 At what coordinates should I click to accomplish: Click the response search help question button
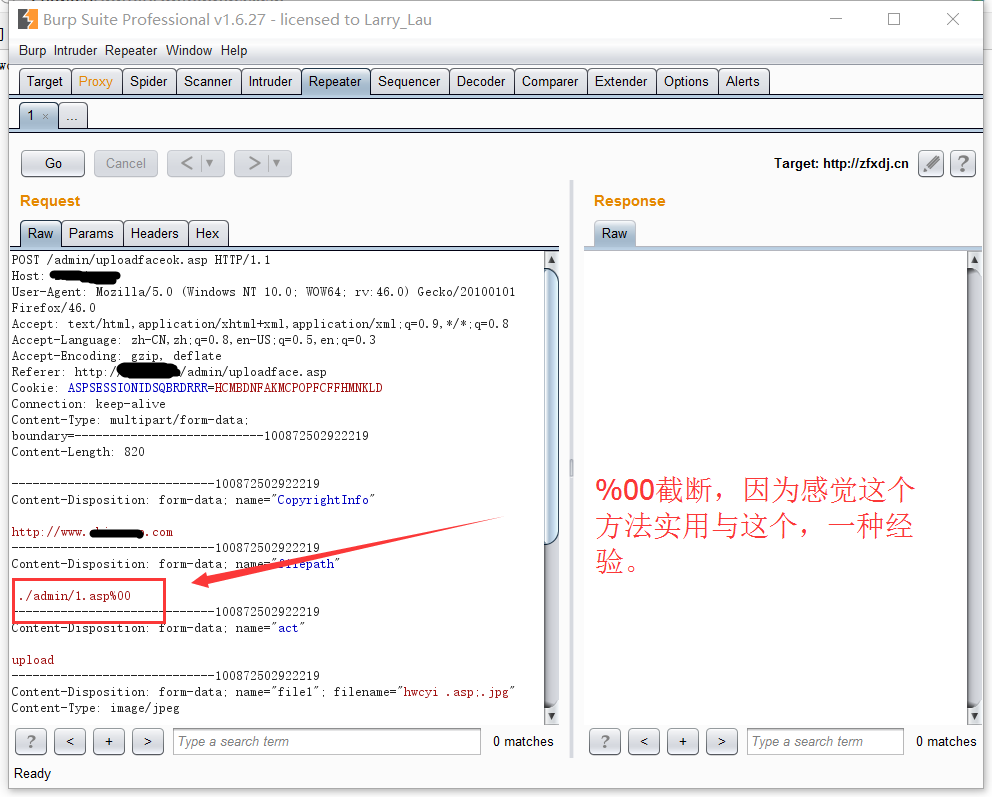pos(605,741)
